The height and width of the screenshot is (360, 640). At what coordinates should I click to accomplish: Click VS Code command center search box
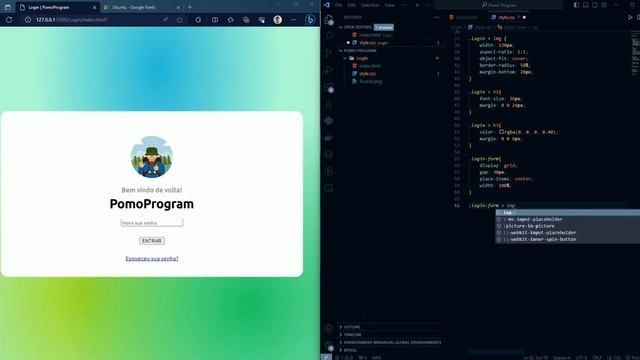pyautogui.click(x=499, y=5)
